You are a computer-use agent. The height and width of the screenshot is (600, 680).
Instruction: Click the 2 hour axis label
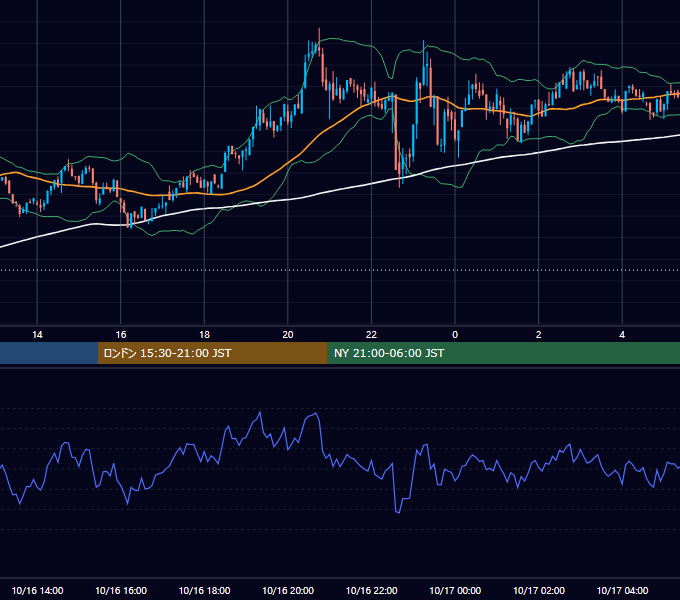pos(539,335)
